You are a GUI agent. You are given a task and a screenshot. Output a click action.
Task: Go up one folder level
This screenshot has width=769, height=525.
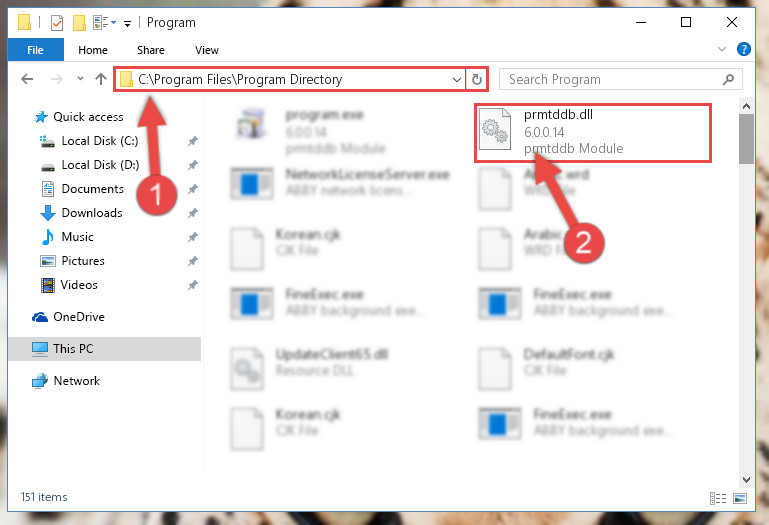click(x=101, y=79)
